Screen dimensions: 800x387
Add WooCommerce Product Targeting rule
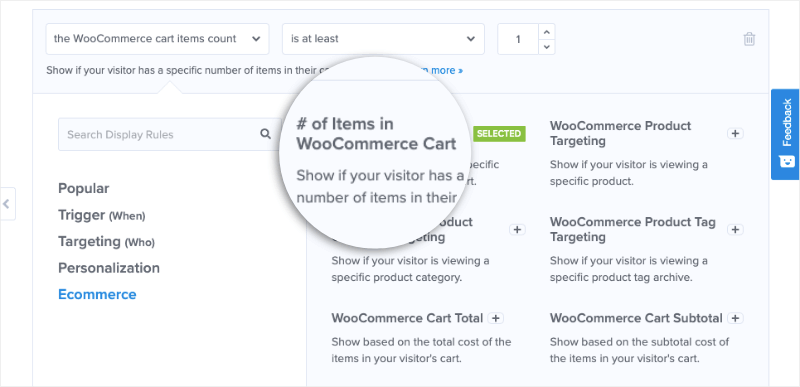click(735, 133)
